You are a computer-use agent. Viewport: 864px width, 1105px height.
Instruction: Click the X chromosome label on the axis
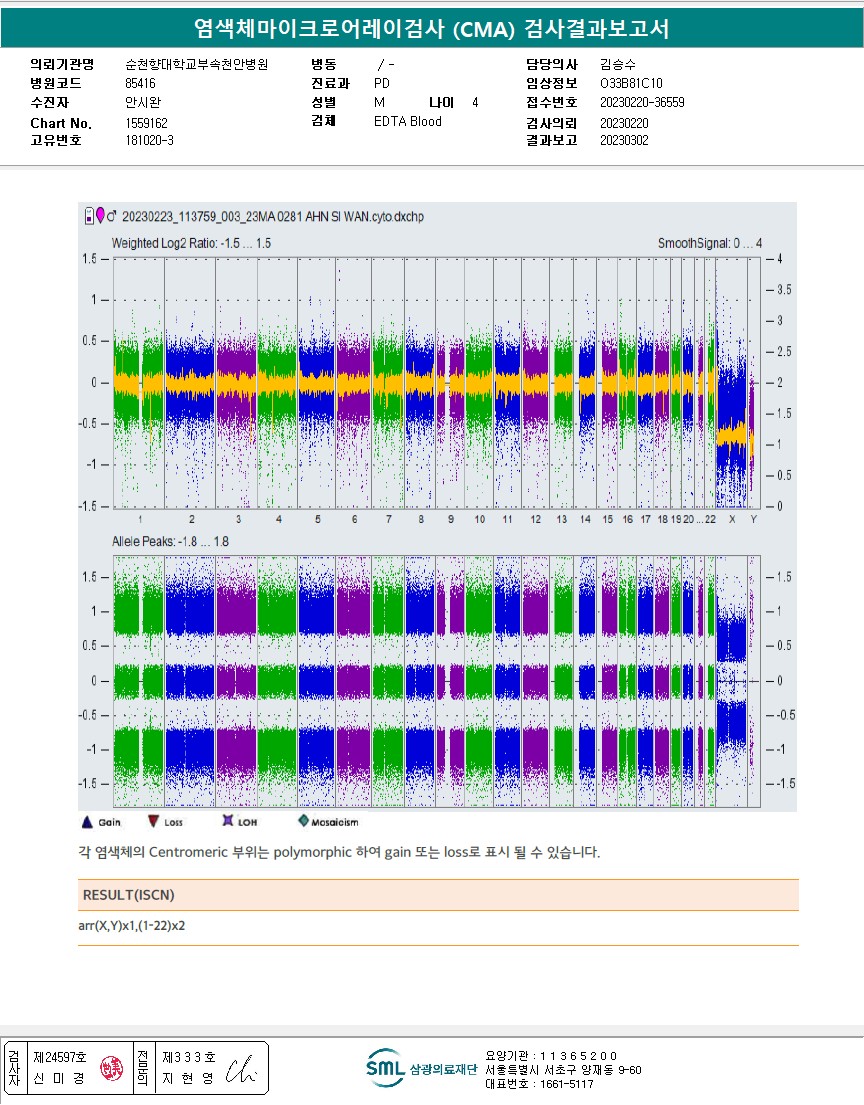pyautogui.click(x=732, y=520)
